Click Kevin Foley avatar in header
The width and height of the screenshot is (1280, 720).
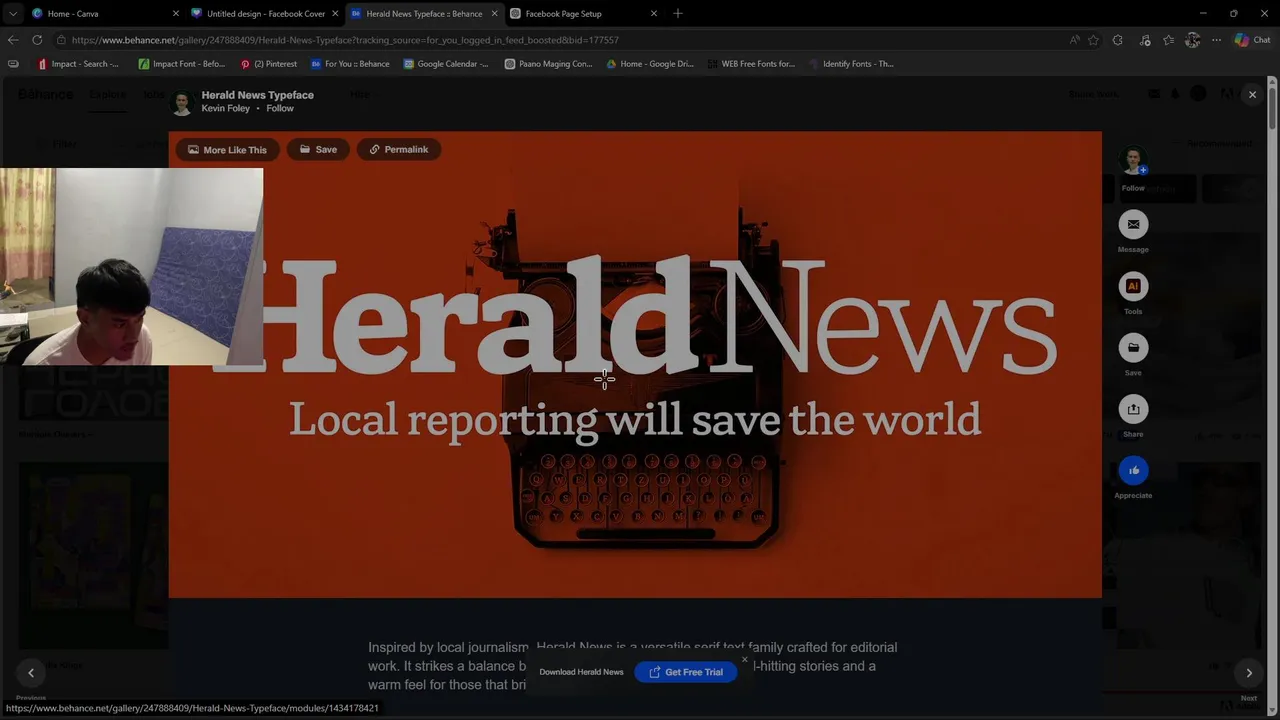pyautogui.click(x=182, y=102)
